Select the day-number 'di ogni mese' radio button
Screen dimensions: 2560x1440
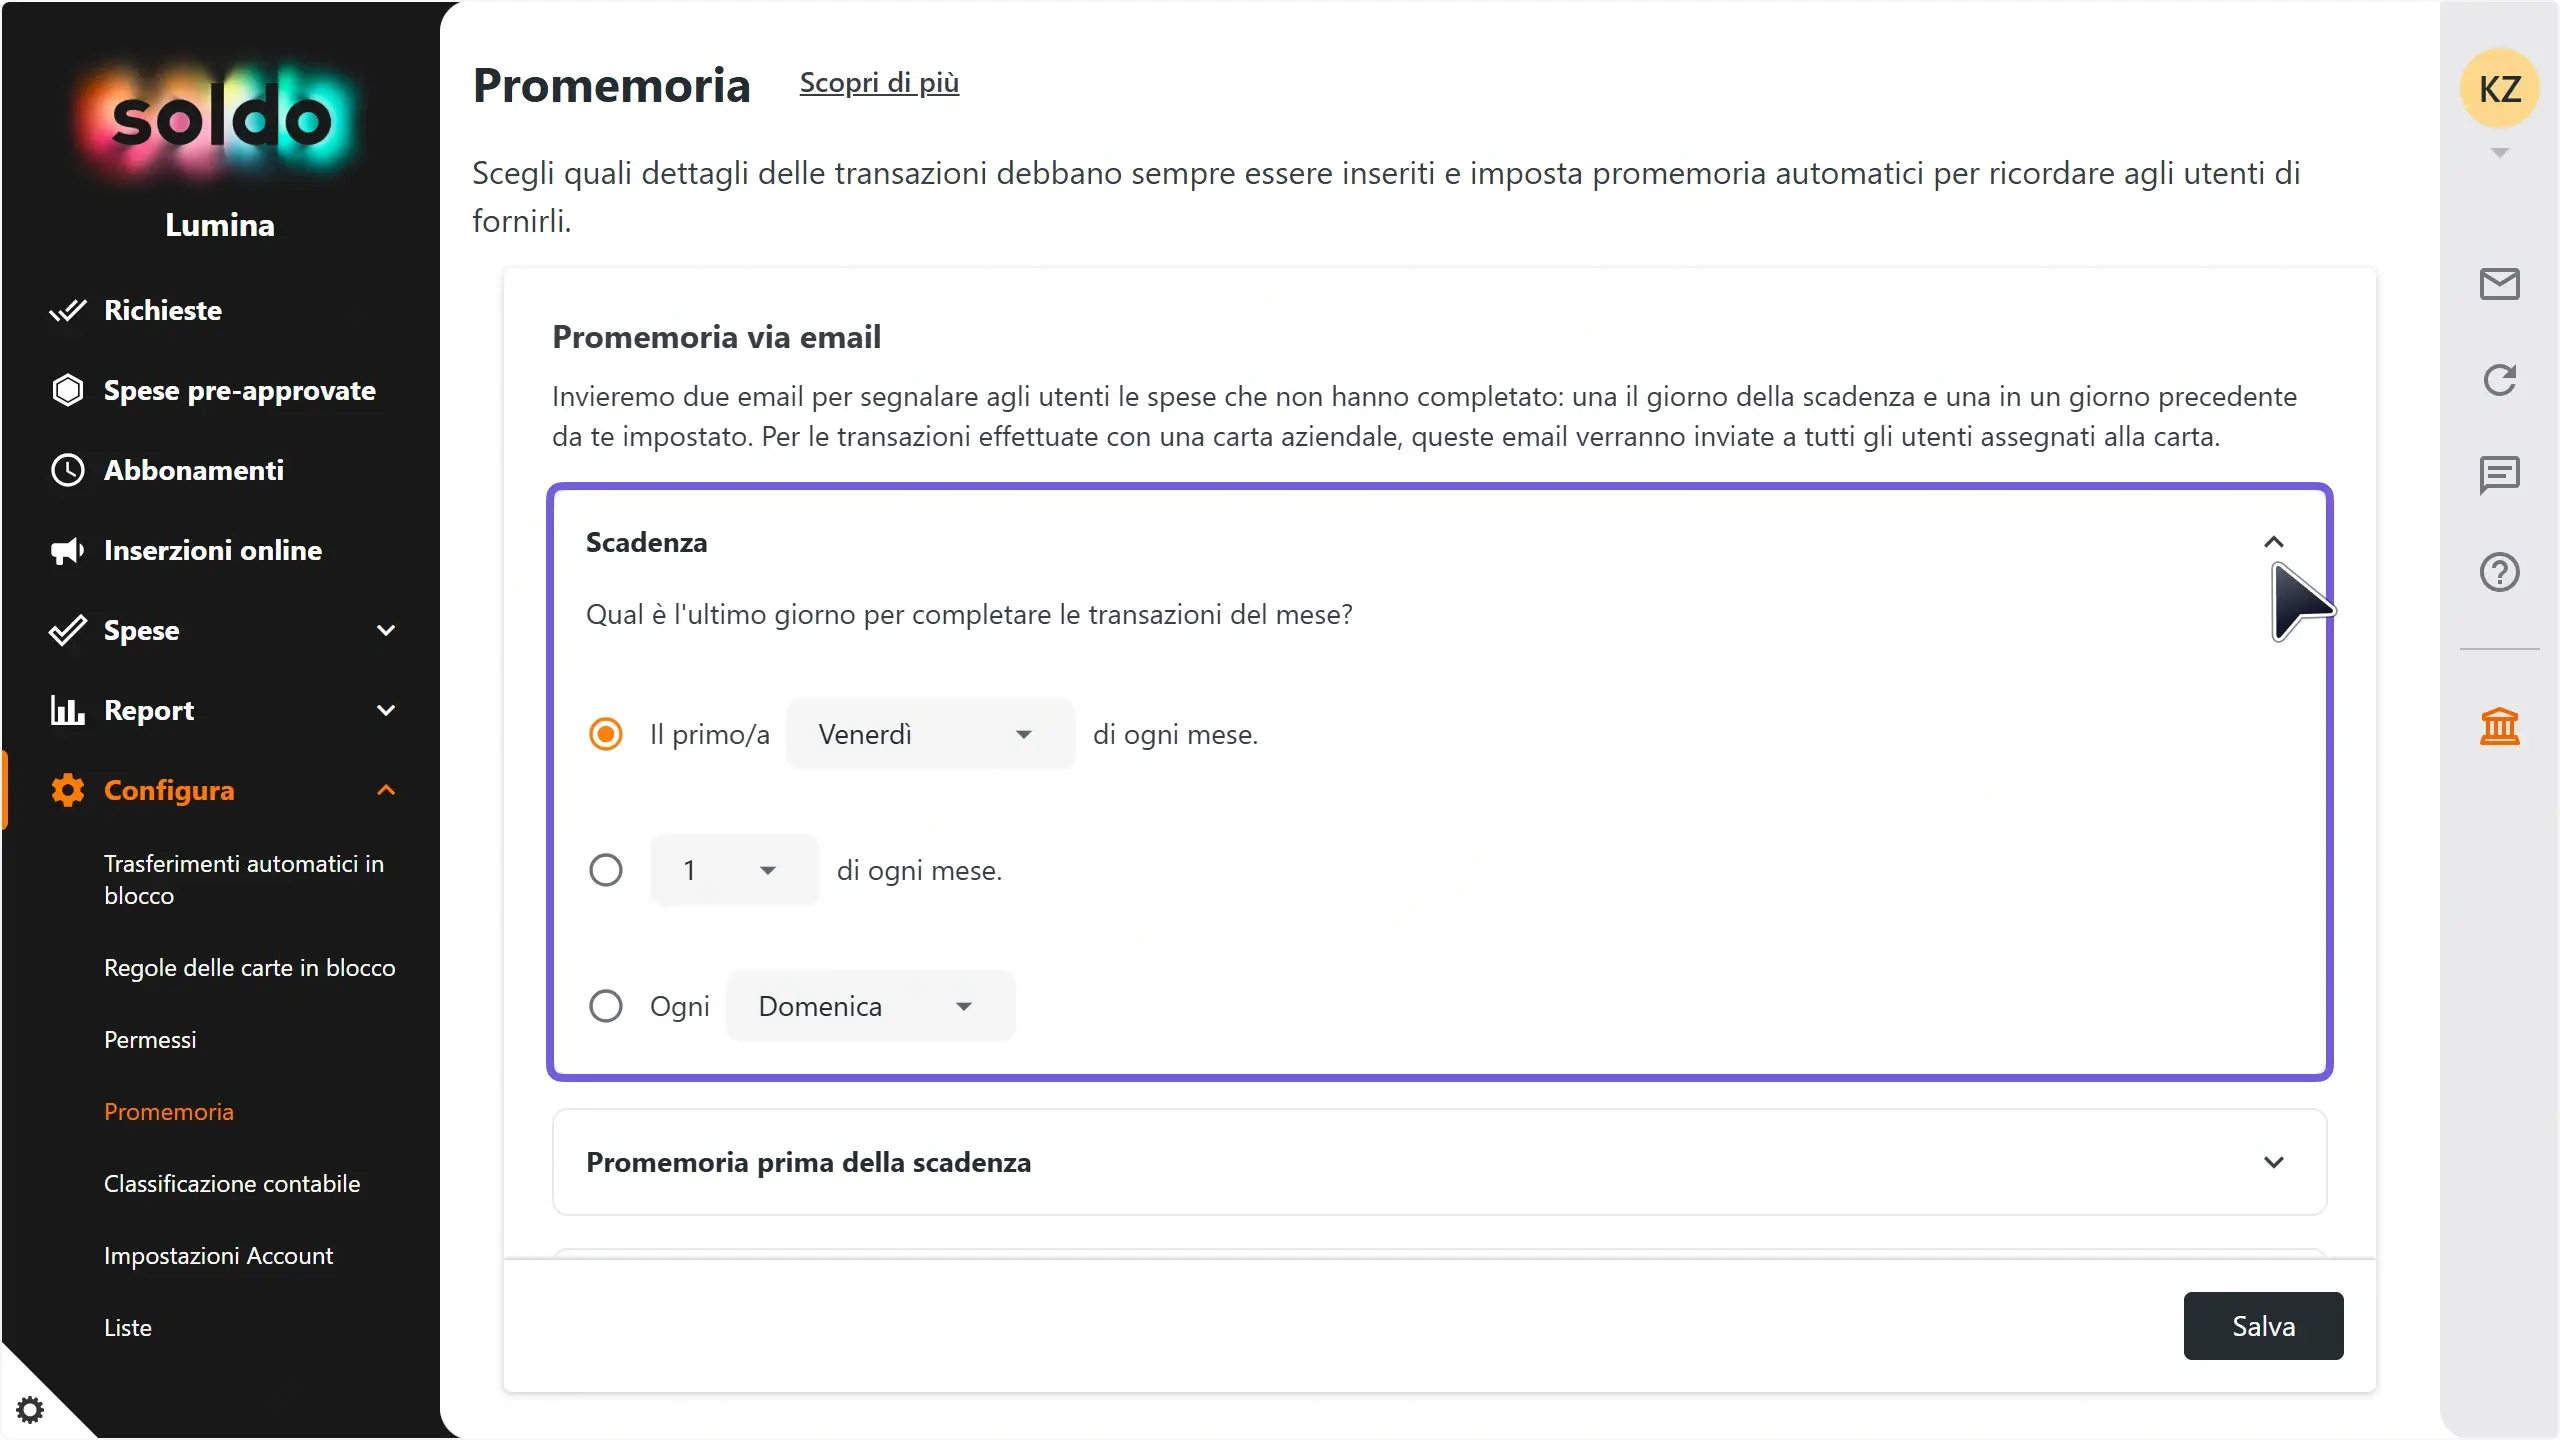606,870
